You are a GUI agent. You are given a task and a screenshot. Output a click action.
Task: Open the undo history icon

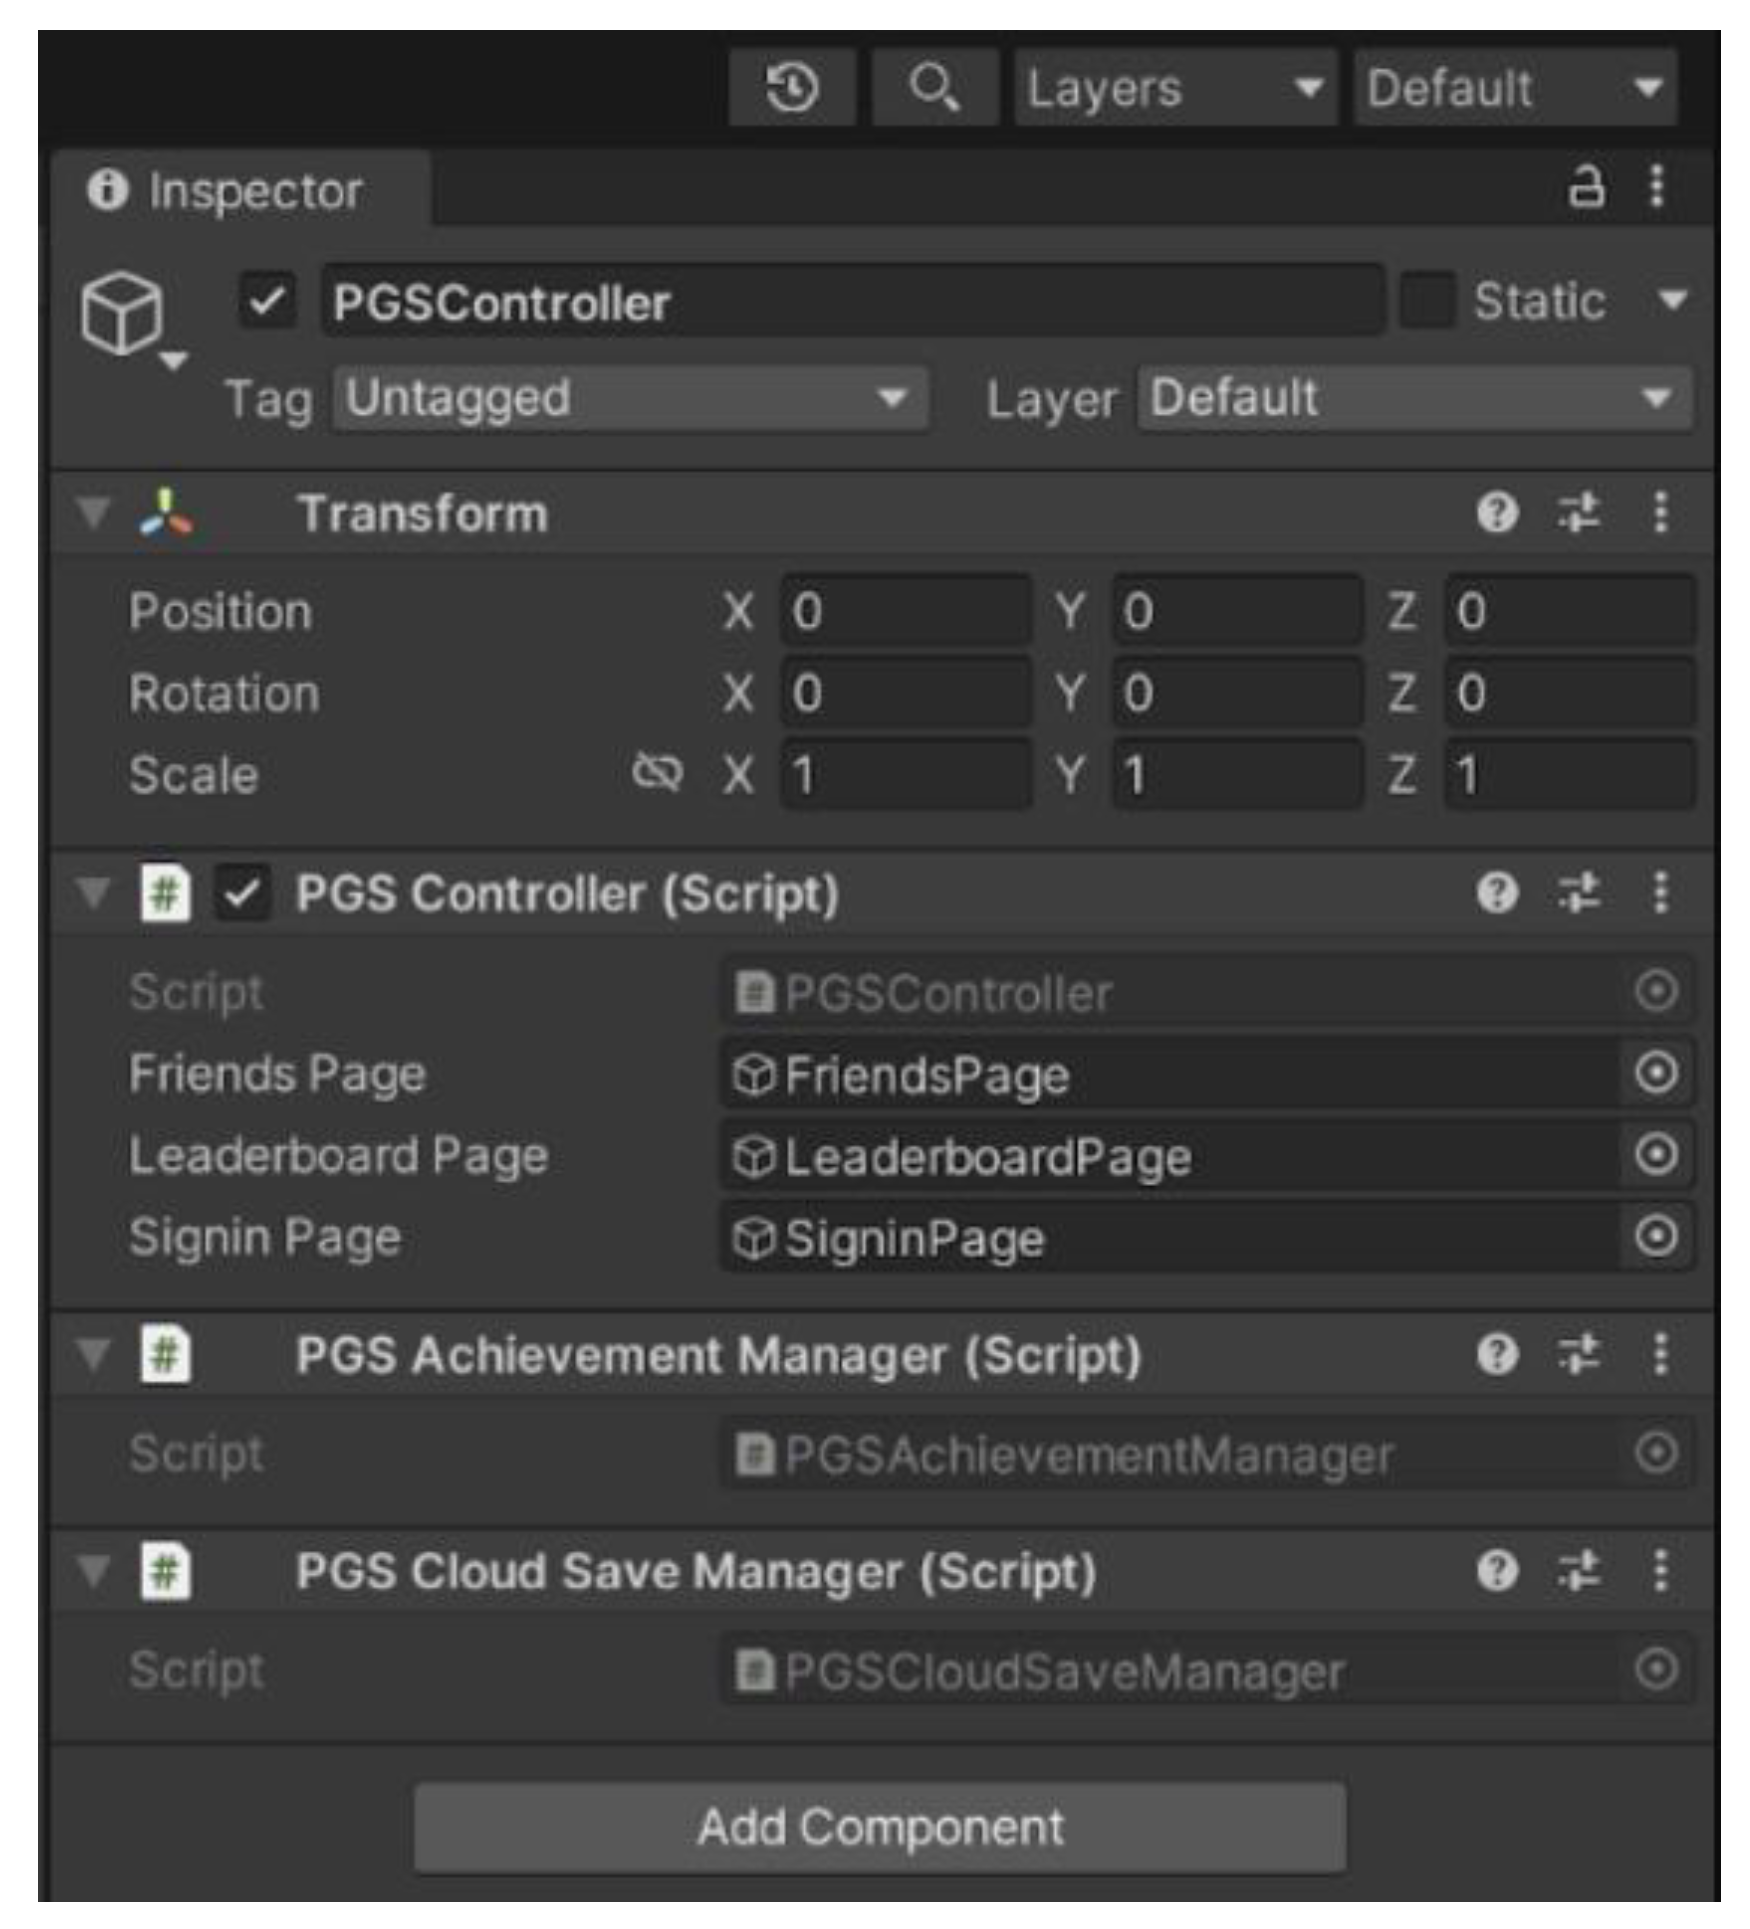pos(792,88)
